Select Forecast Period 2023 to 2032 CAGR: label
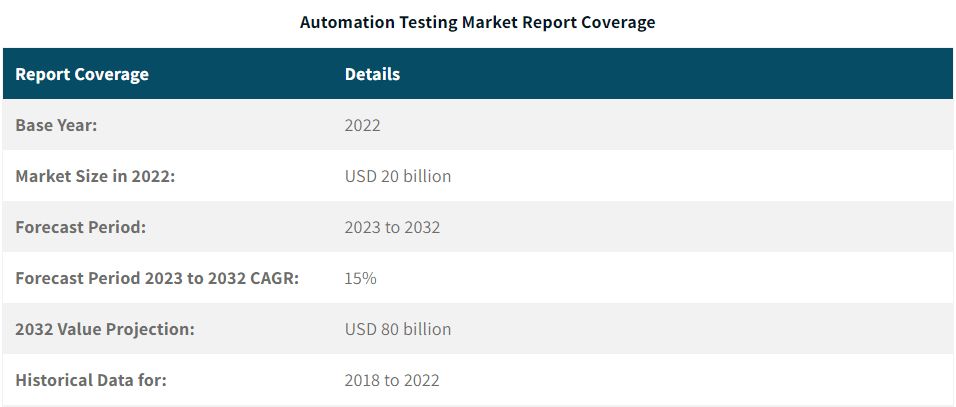 point(157,278)
